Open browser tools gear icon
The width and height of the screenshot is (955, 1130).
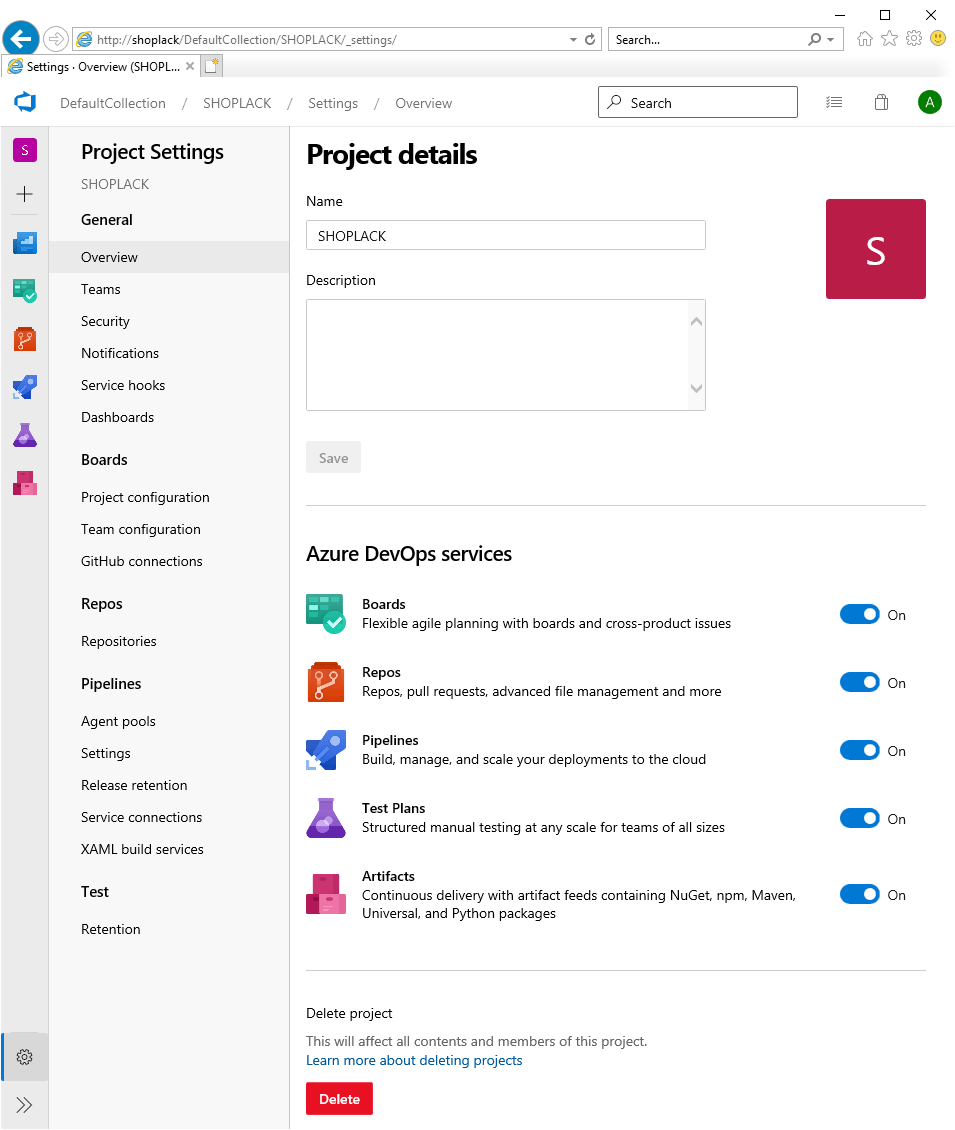point(914,39)
